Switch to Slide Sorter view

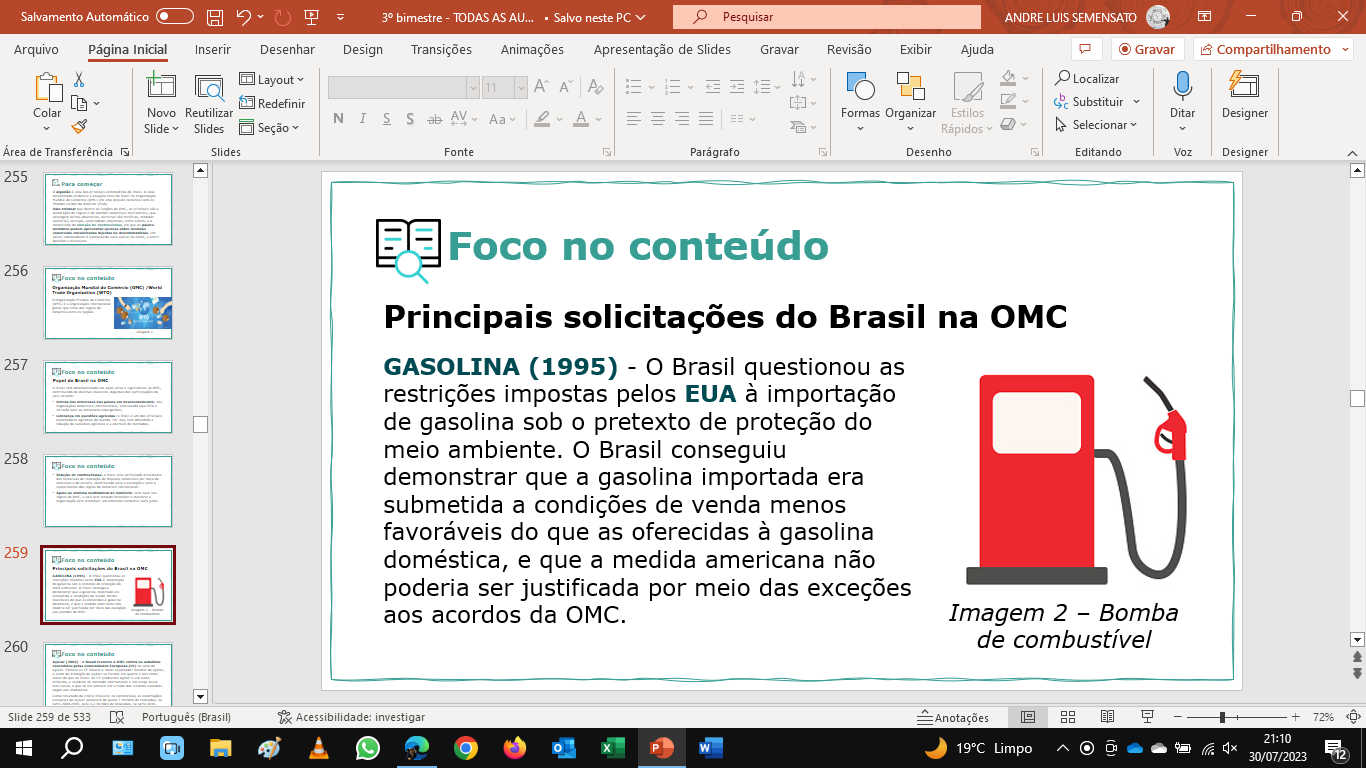pos(1068,717)
